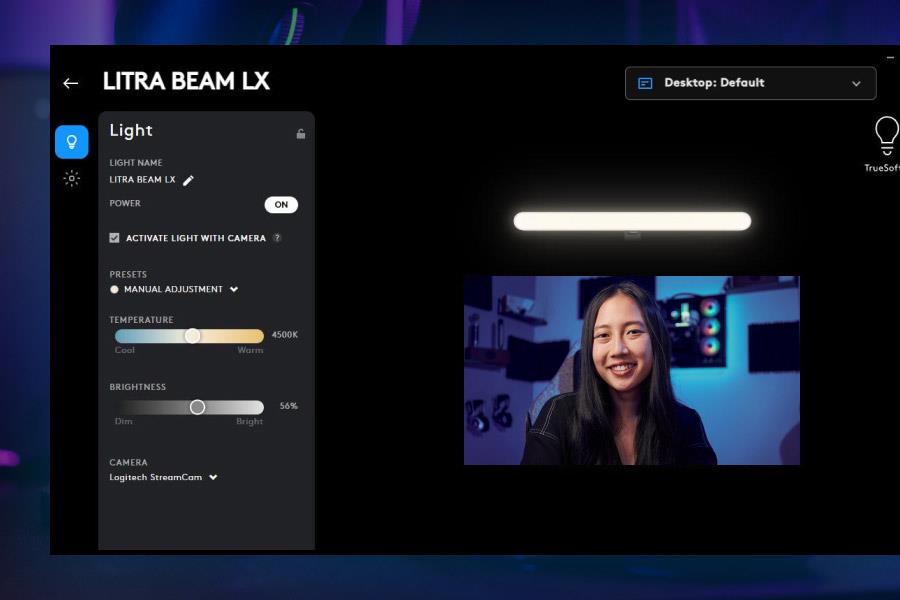Toggle the Power ON switch
This screenshot has height=600, width=900.
click(281, 204)
